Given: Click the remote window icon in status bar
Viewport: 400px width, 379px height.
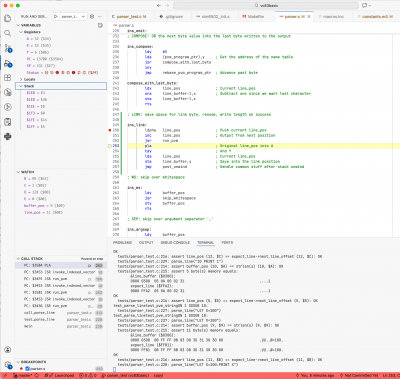Looking at the screenshot, I should tap(5, 375).
